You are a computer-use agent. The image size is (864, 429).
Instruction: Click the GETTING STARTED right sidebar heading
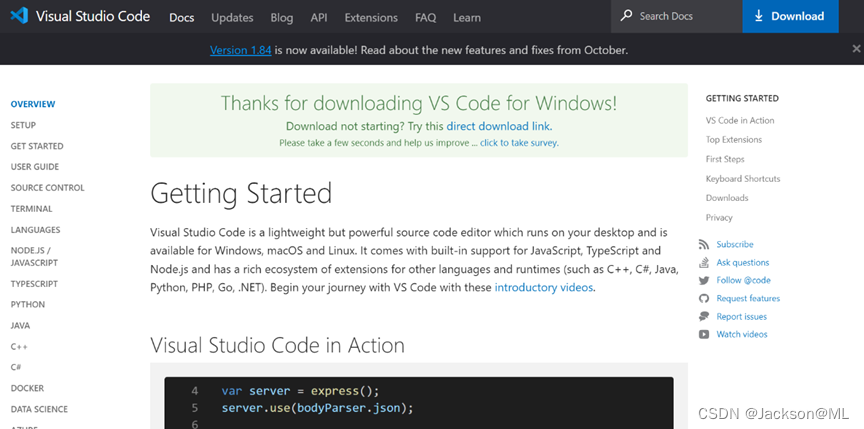742,99
